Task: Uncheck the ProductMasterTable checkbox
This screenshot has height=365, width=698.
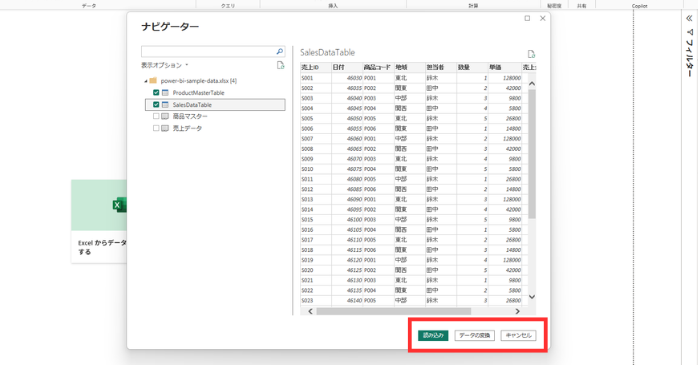Action: [156, 93]
